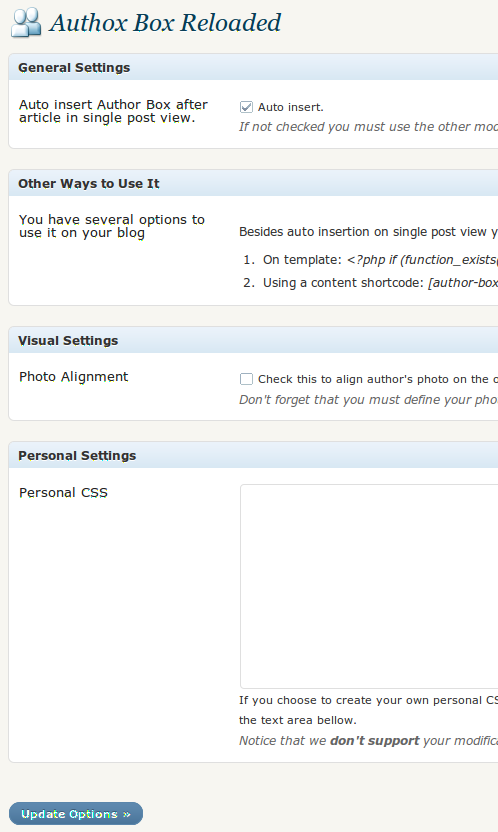The width and height of the screenshot is (498, 832).
Task: Click the 'If not checked' hint text
Action: pos(368,127)
